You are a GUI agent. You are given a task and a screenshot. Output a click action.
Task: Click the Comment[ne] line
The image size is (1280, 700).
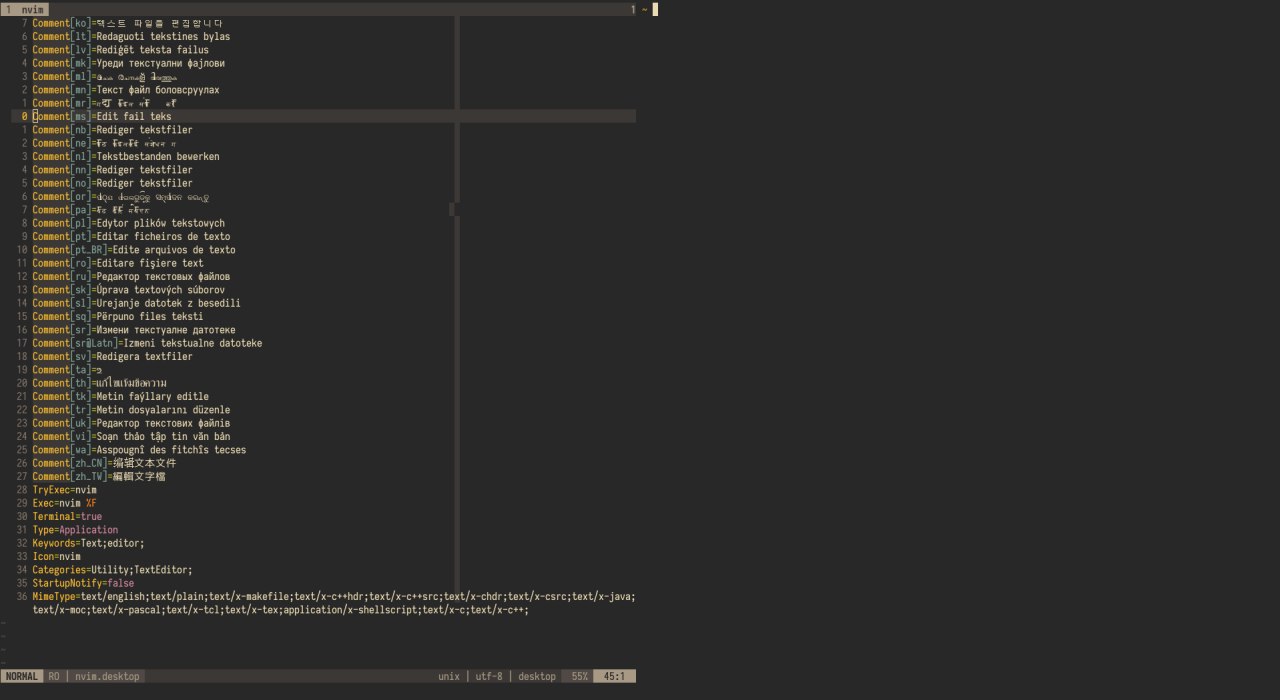tap(104, 143)
